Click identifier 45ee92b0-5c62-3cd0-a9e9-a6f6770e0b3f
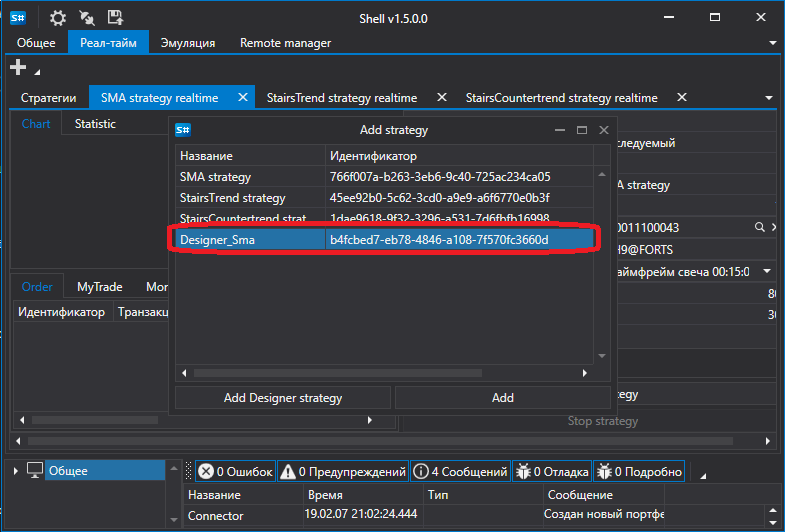This screenshot has width=785, height=532. (440, 198)
